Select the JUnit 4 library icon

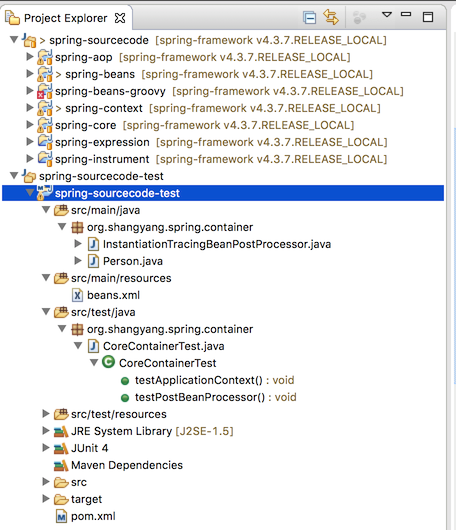61,448
